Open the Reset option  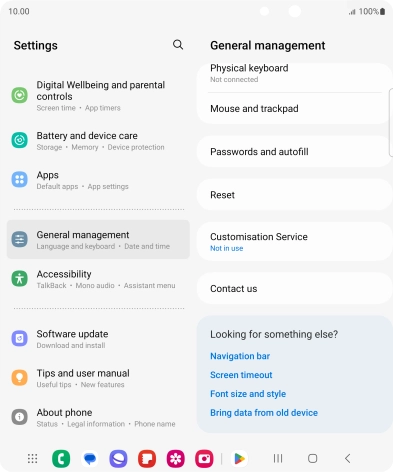click(x=295, y=195)
